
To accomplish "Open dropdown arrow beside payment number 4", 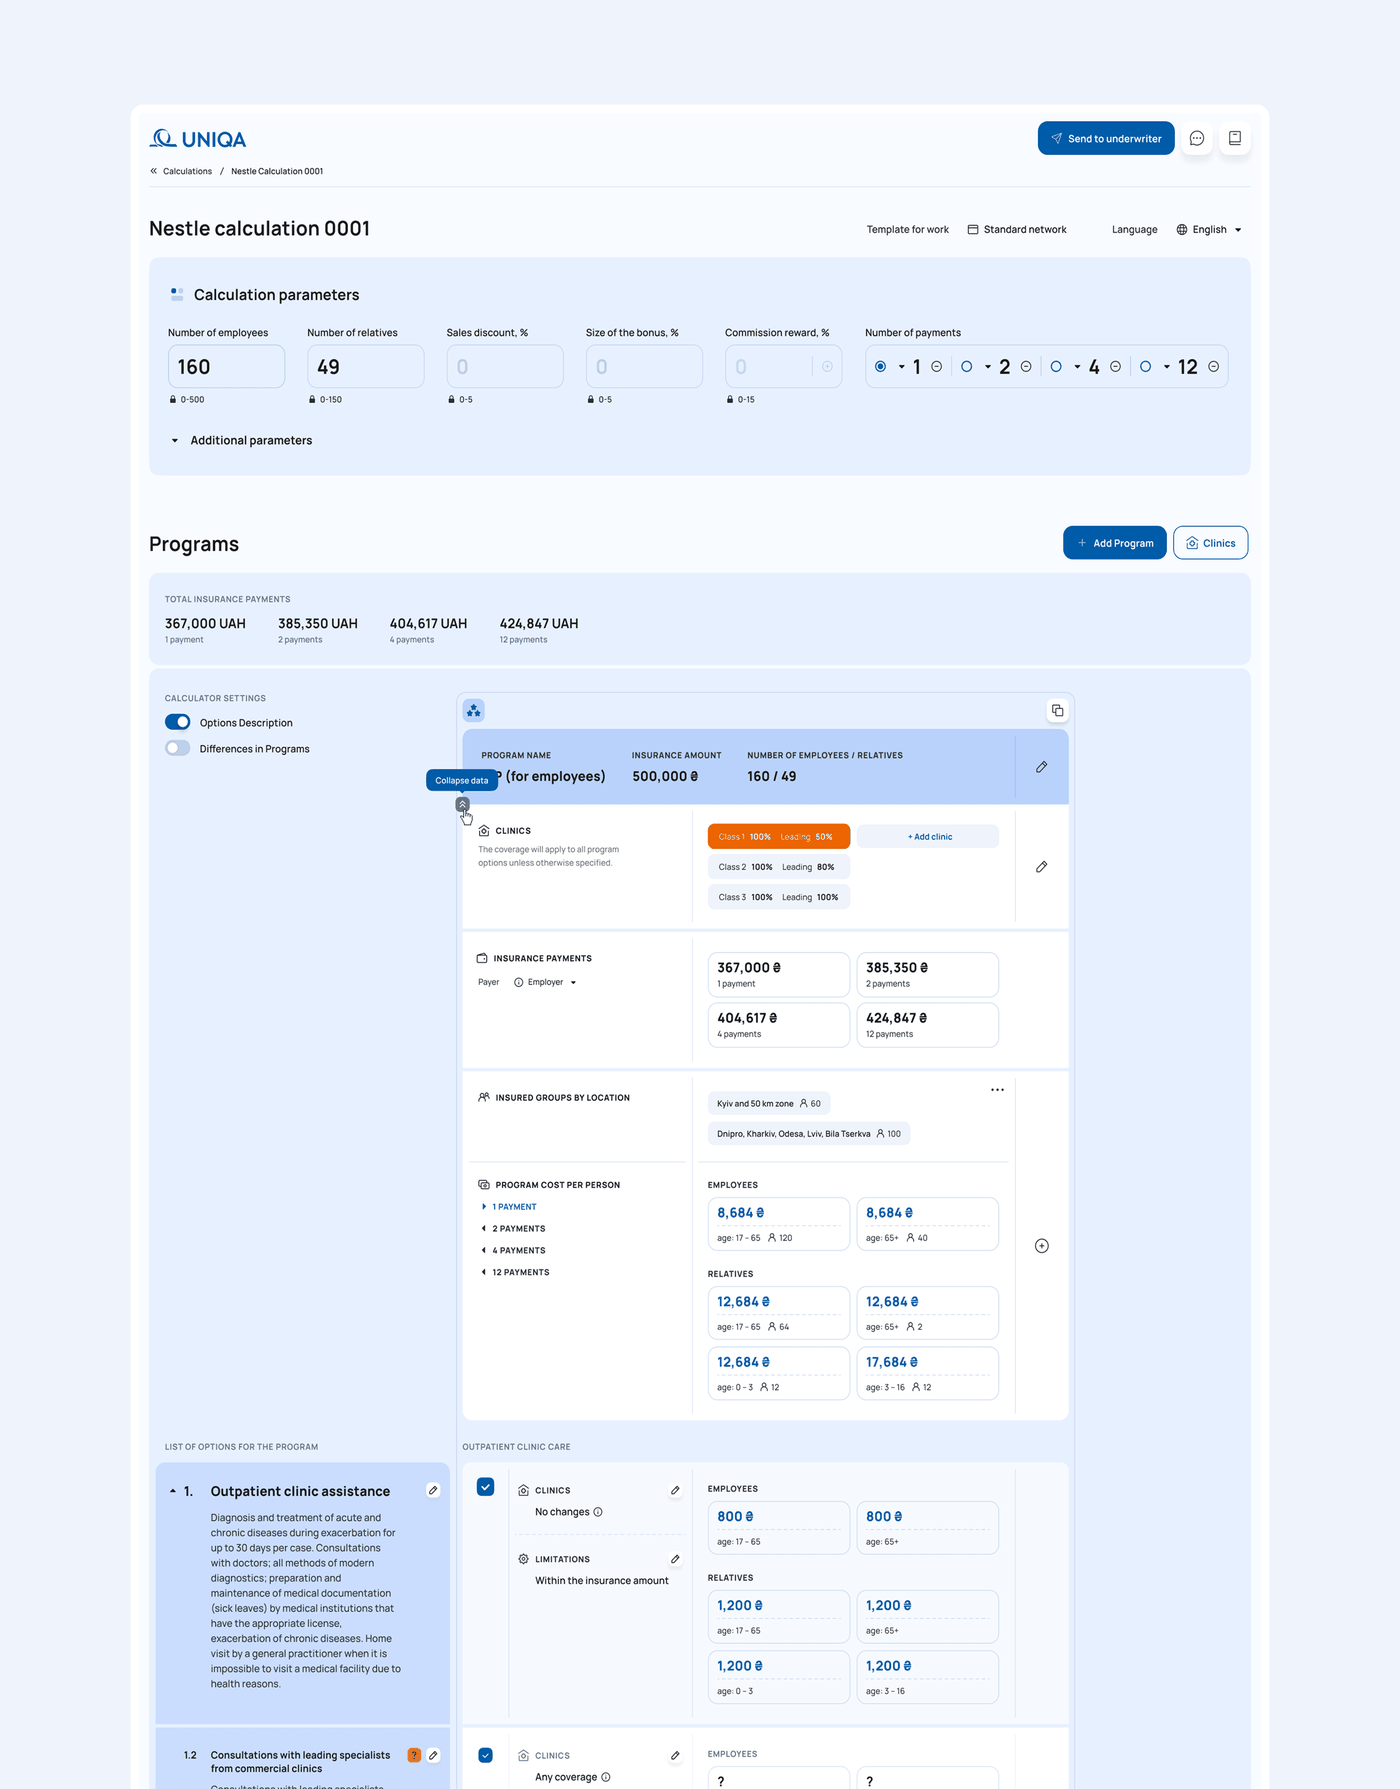I will point(1077,367).
